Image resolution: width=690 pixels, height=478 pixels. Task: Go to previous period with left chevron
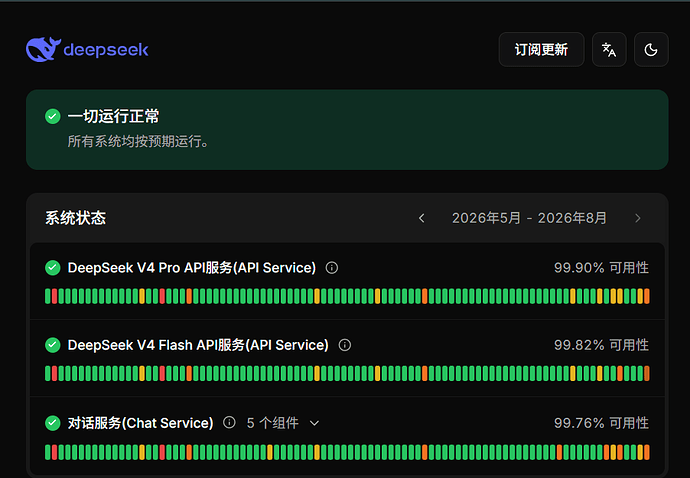point(422,218)
